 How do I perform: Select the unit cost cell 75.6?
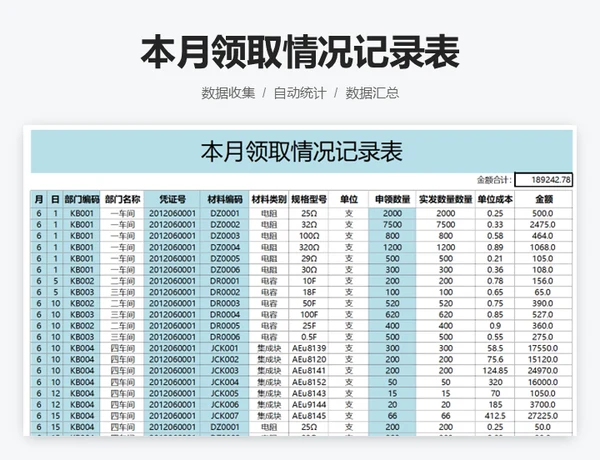[495, 359]
